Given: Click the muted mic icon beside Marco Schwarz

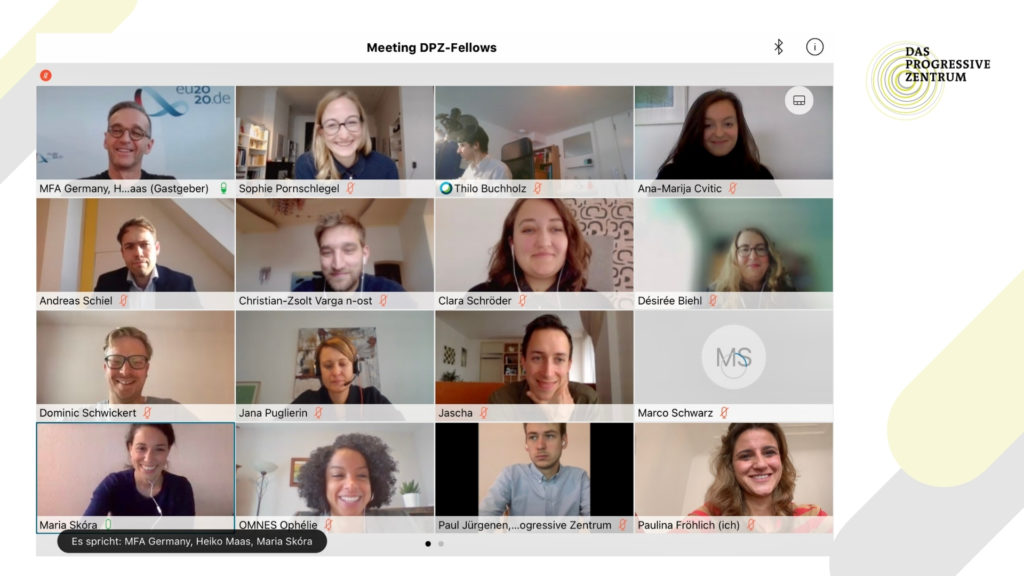Looking at the screenshot, I should (x=724, y=413).
